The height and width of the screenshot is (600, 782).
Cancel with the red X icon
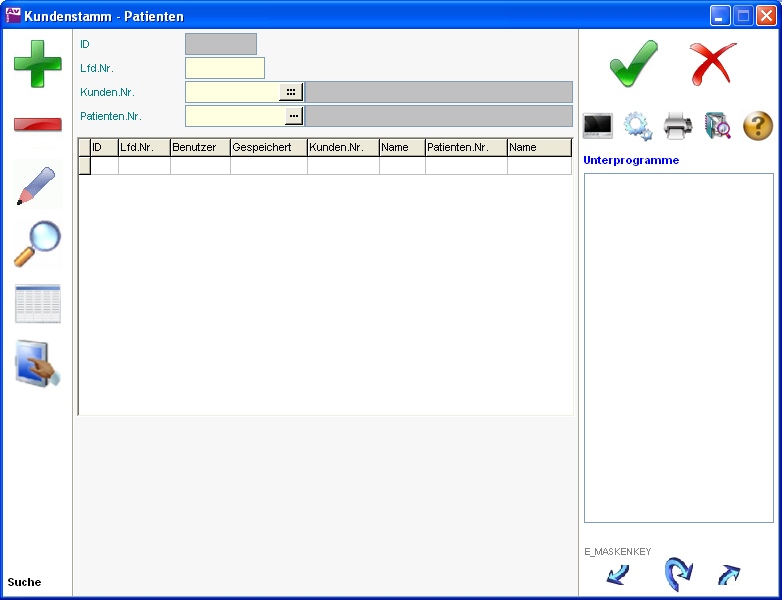[x=712, y=64]
